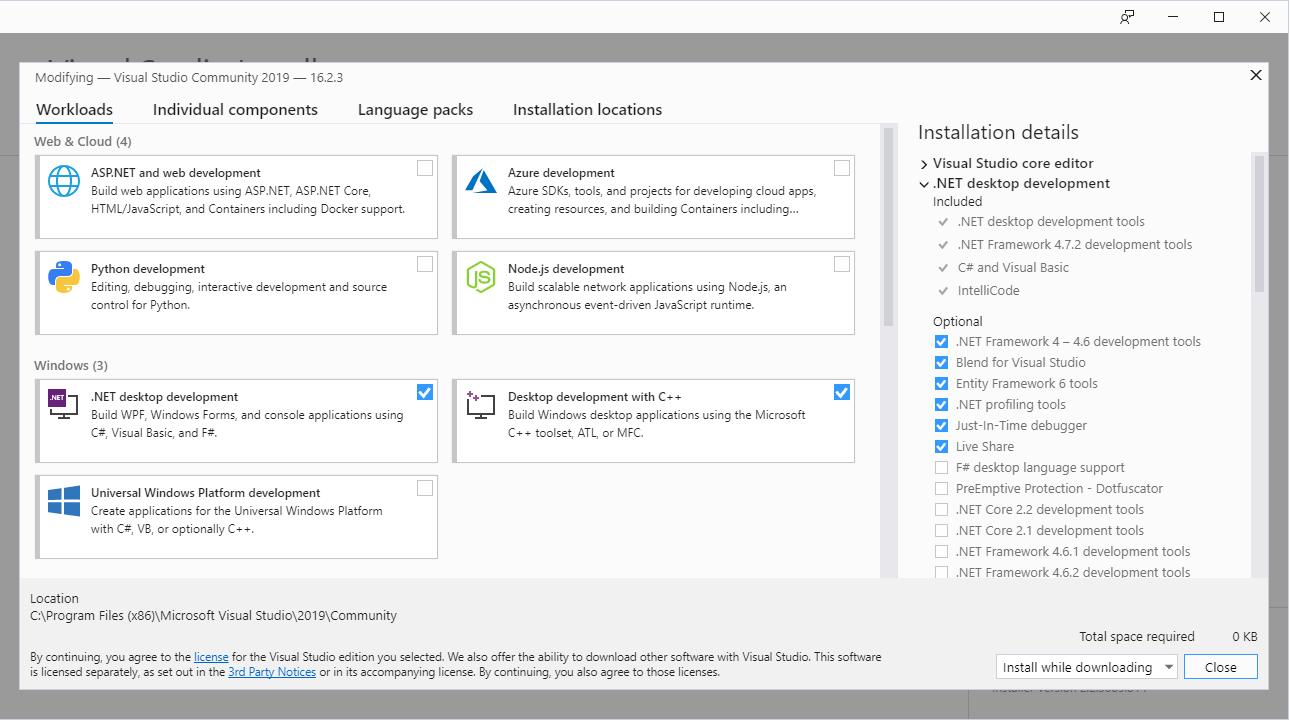Open the 3rd Party Notices link

272,672
